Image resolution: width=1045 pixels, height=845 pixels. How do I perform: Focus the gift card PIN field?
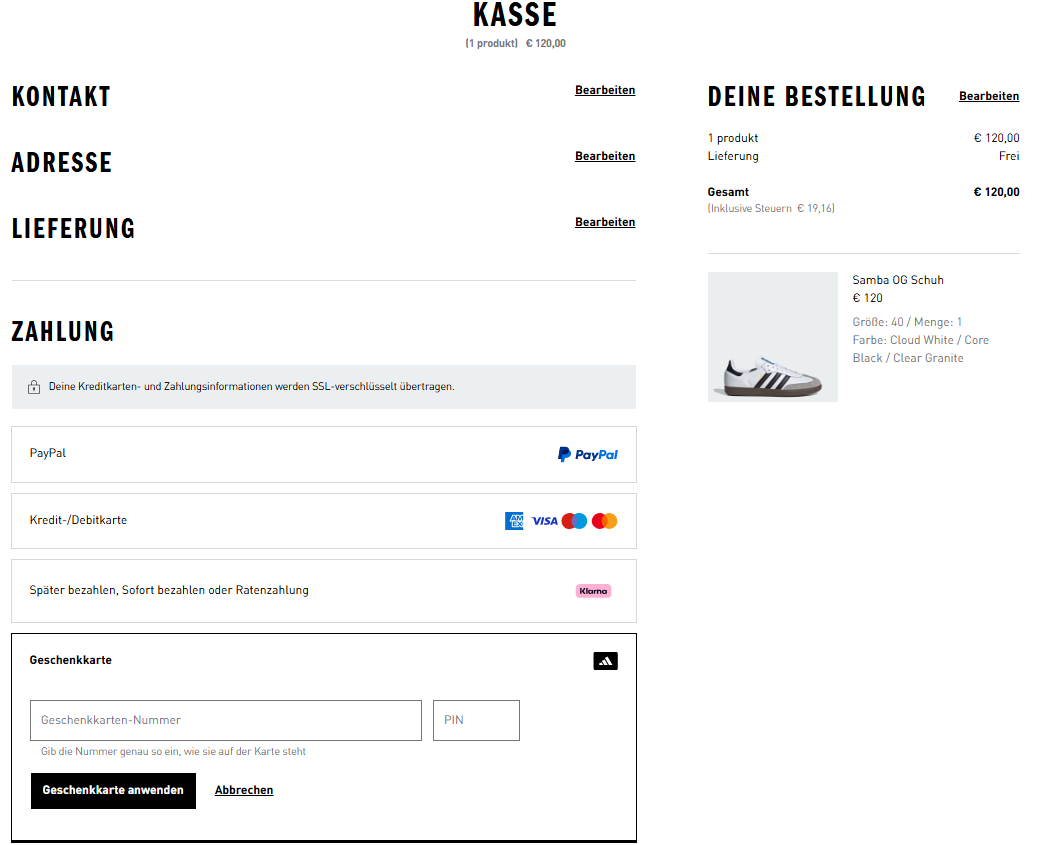(x=476, y=721)
